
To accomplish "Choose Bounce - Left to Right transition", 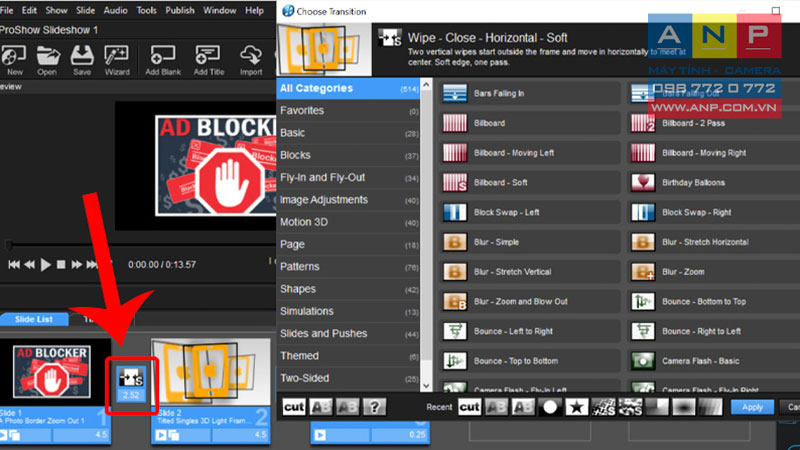I will [530, 331].
